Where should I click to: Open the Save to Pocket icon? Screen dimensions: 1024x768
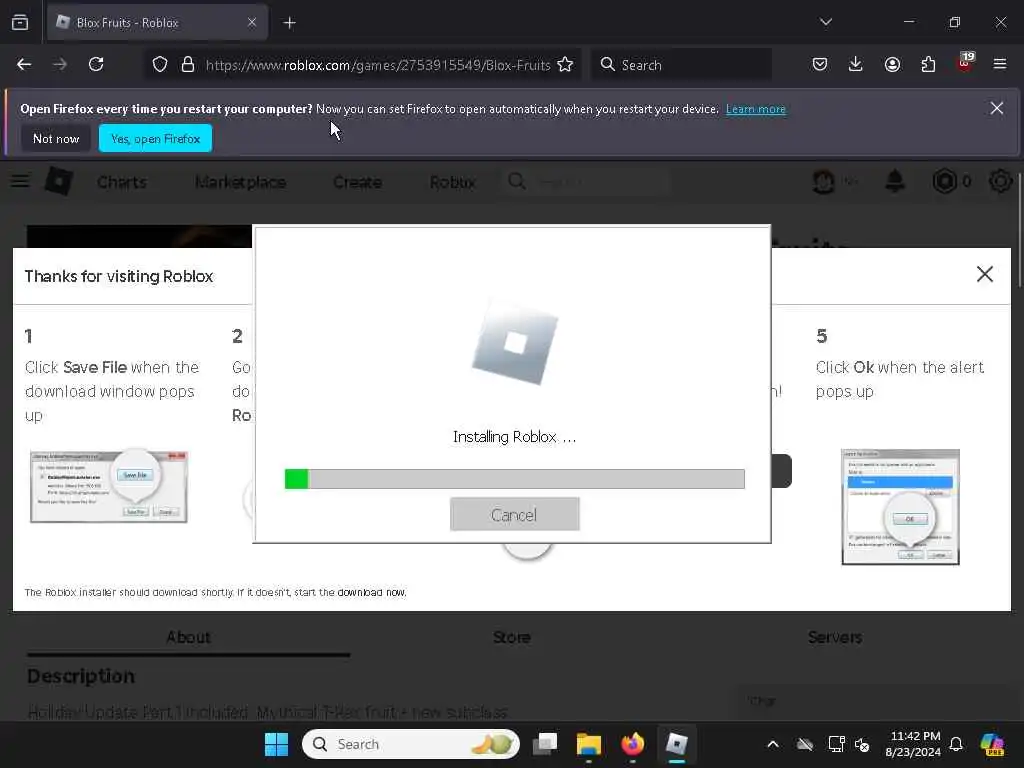click(x=820, y=64)
